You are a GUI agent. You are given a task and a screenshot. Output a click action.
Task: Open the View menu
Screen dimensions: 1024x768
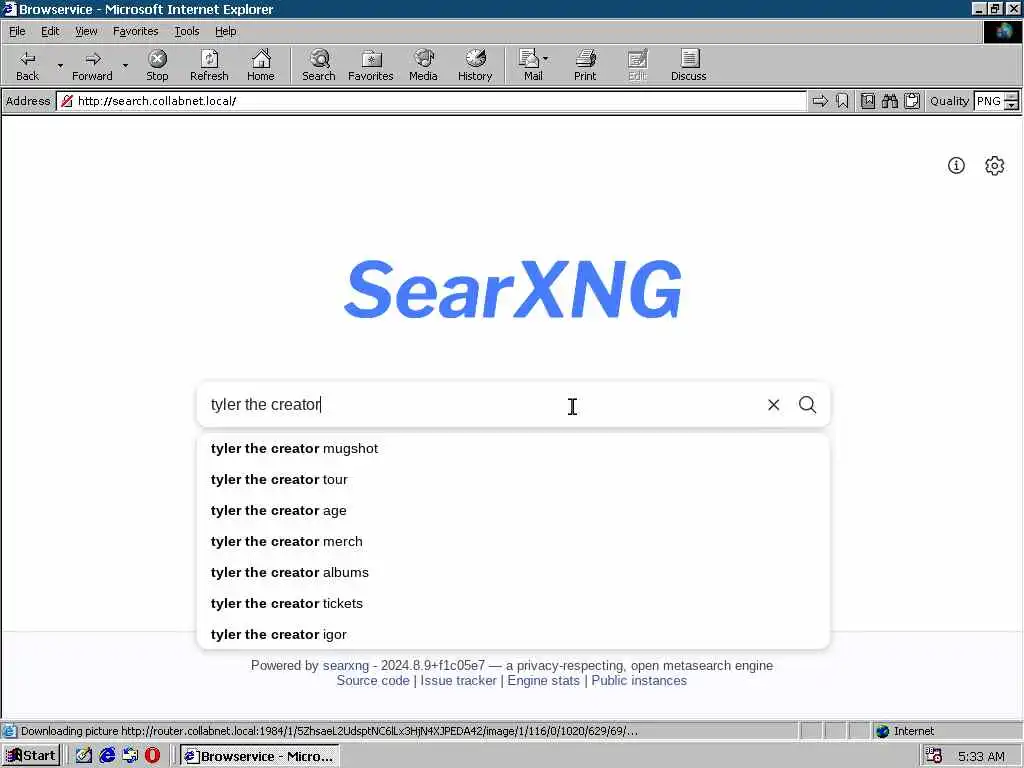pos(86,31)
